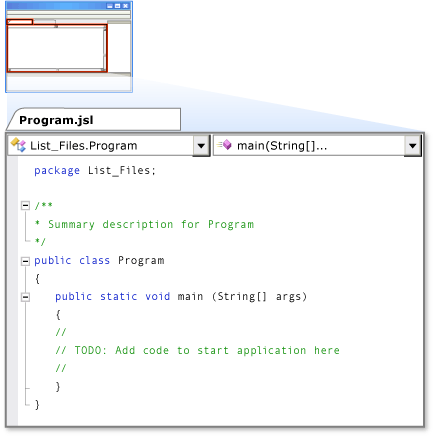Click the 'static' keyword in main declaration
This screenshot has width=433, height=436.
(x=119, y=296)
